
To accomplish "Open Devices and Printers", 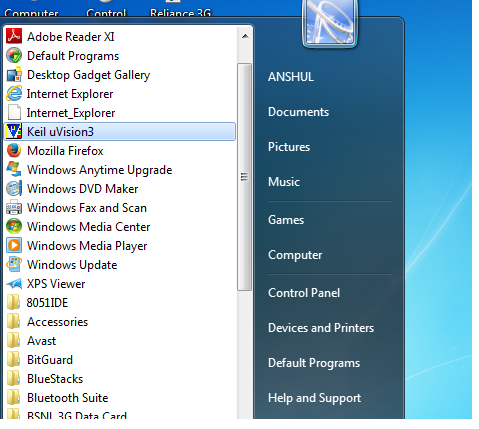I will point(321,328).
